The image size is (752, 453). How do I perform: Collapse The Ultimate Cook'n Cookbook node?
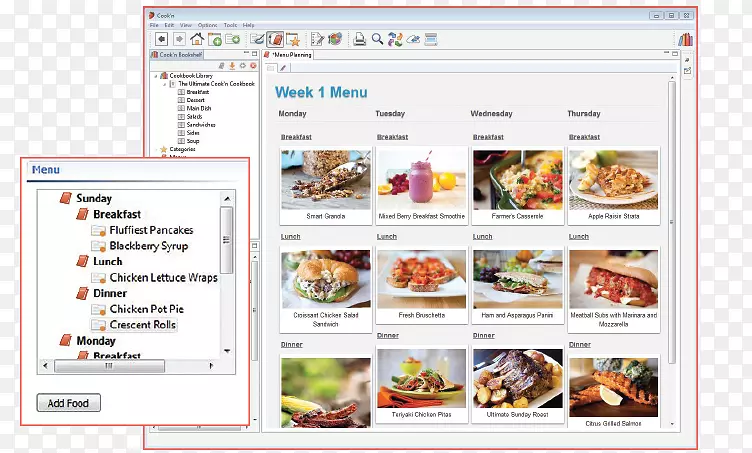[x=163, y=84]
